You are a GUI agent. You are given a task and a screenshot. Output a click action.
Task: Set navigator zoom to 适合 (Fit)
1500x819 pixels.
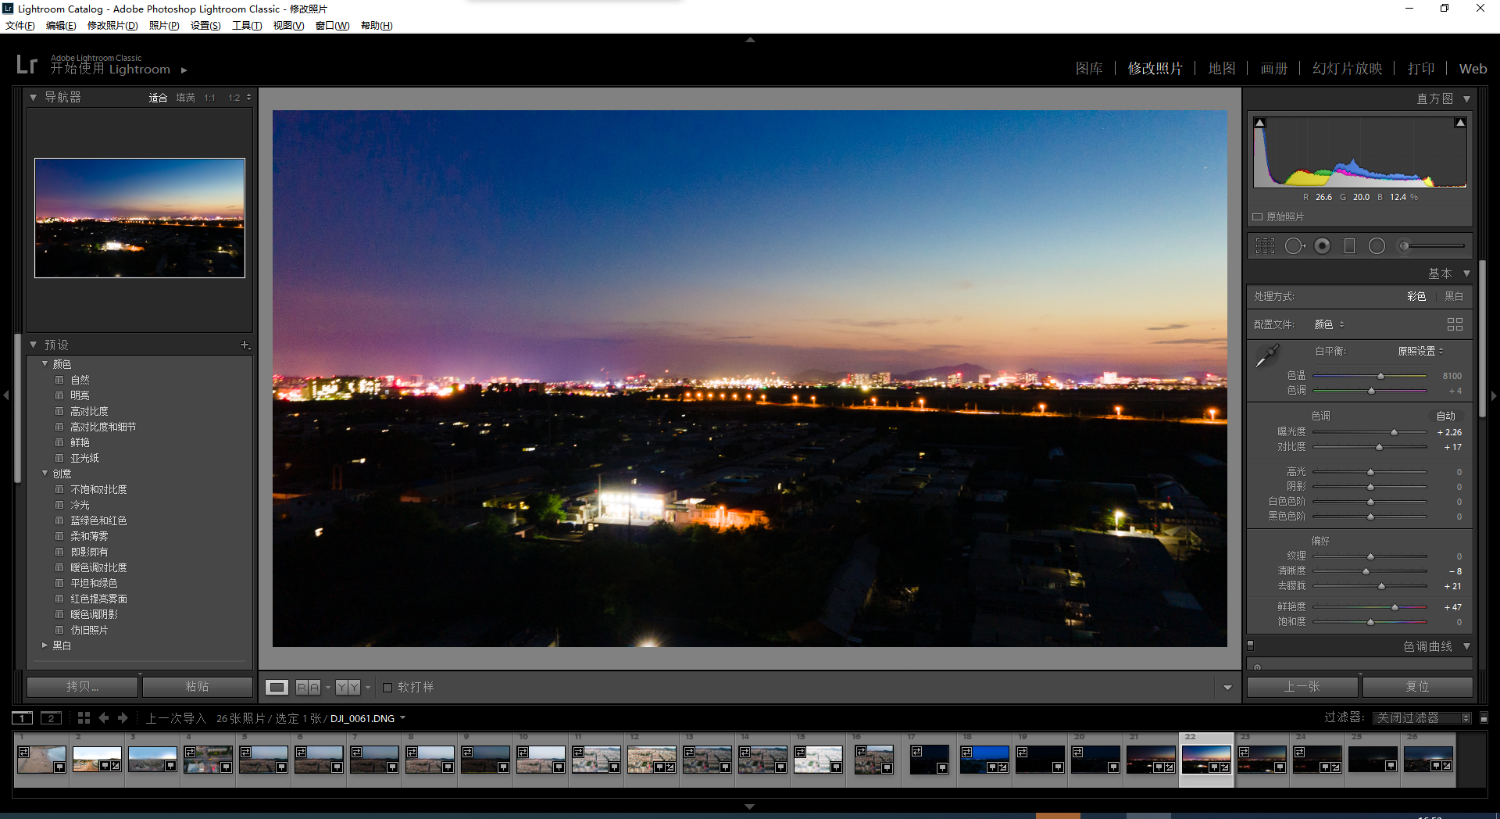(158, 98)
